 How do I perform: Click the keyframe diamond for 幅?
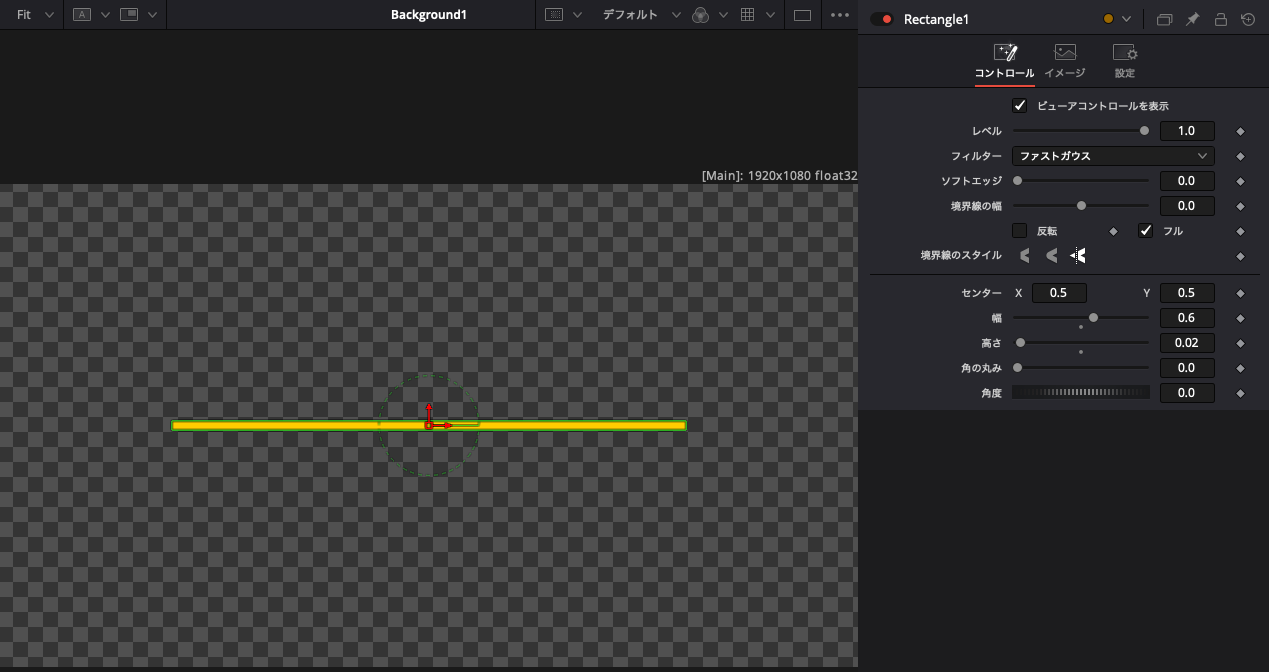coord(1240,318)
